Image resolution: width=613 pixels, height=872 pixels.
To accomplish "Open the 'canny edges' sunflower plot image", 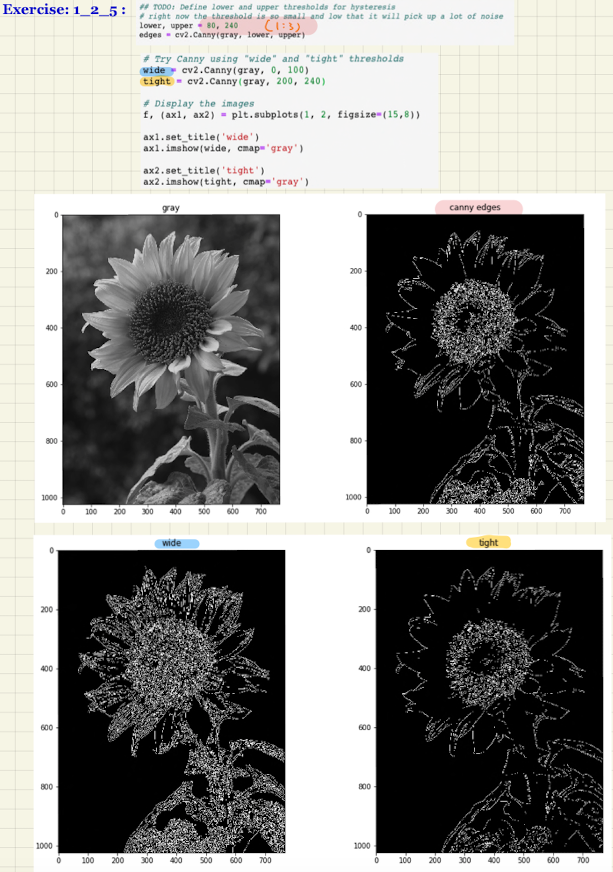I will [475, 359].
